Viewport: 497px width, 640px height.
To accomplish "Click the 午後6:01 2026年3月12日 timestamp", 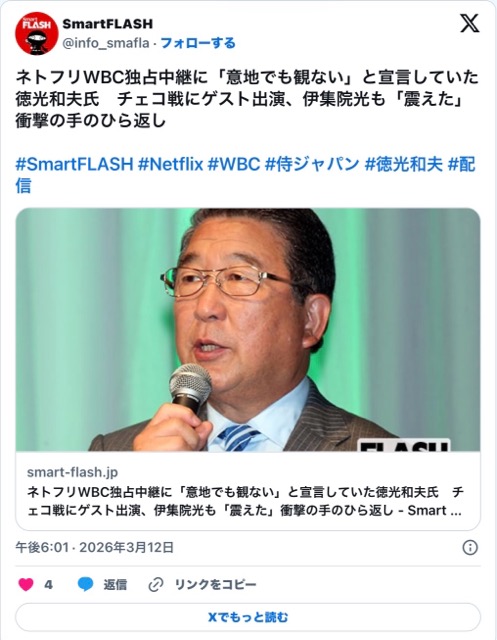I will click(95, 547).
